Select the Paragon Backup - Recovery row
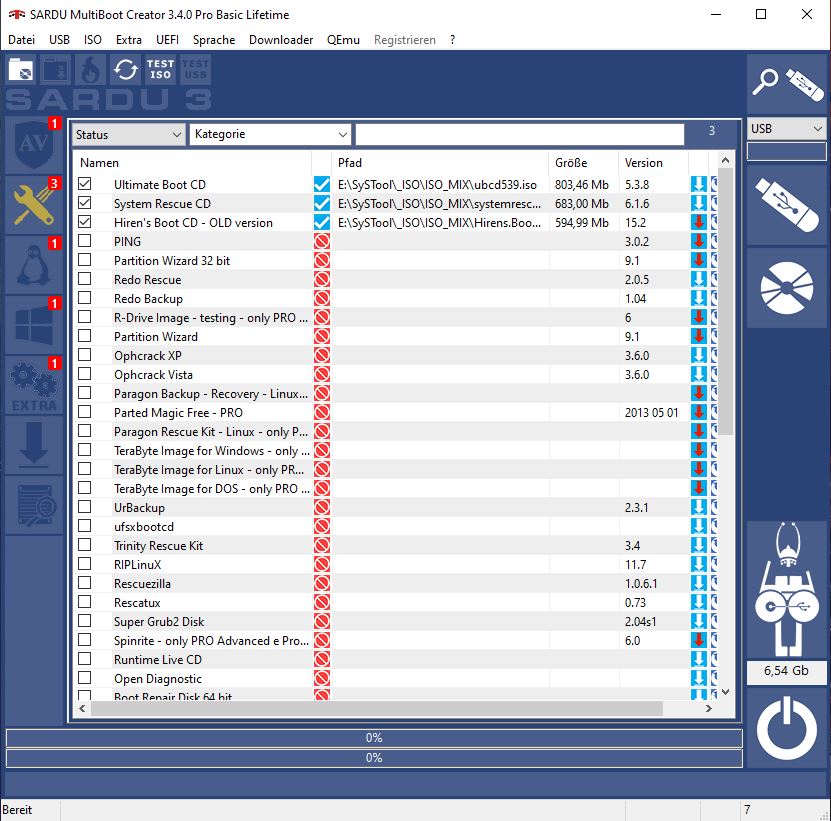This screenshot has width=831, height=821. [395, 393]
